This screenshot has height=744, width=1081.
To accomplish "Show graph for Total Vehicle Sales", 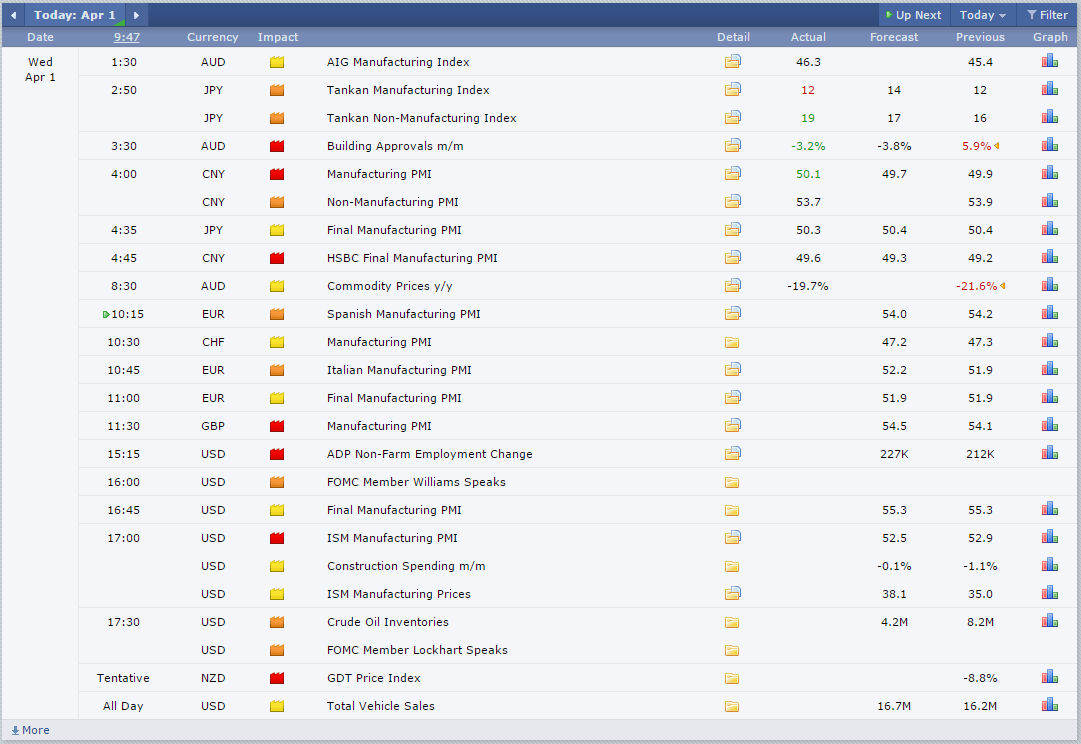I will [x=1049, y=705].
